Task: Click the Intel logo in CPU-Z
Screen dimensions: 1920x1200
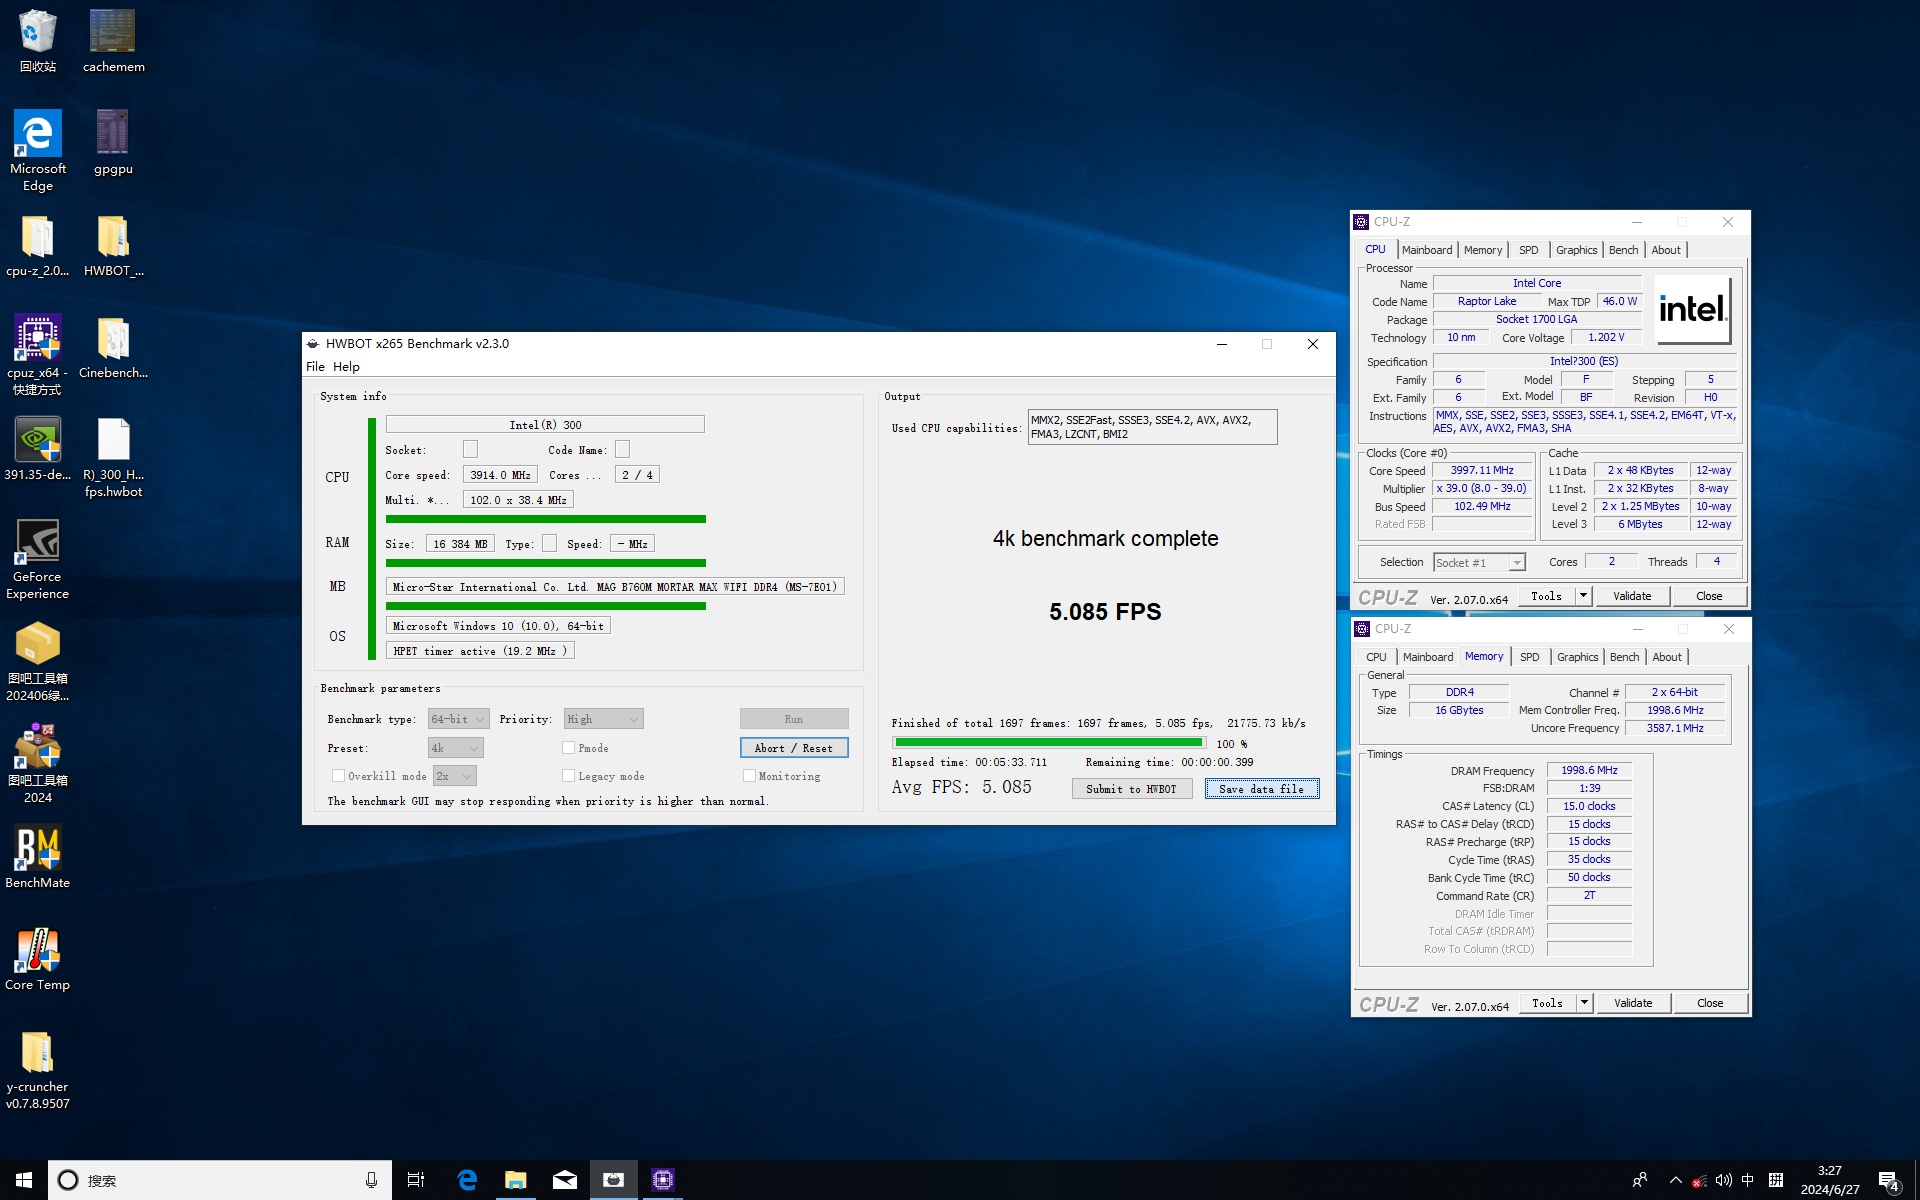Action: tap(1693, 310)
